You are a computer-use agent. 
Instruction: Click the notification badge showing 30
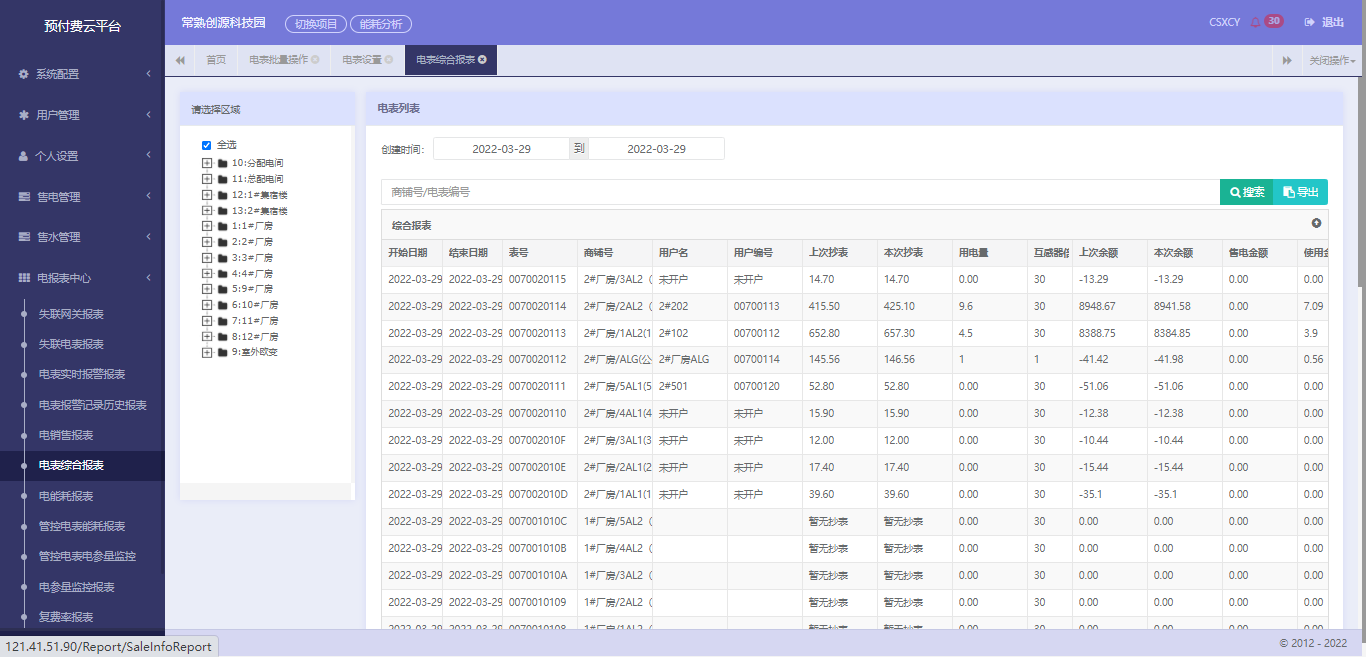coord(1274,21)
